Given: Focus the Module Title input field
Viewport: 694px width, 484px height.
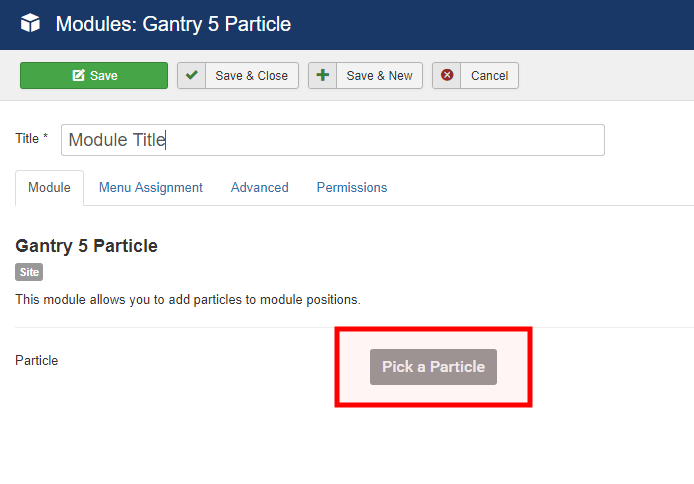Looking at the screenshot, I should [x=333, y=140].
